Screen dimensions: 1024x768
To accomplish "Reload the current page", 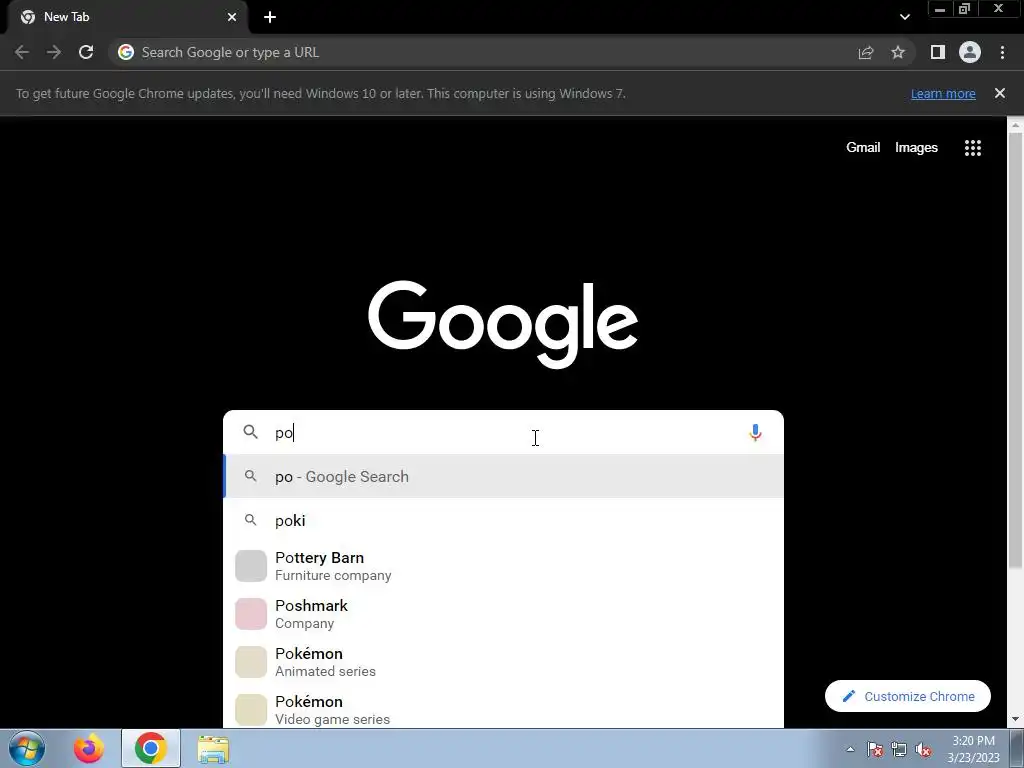I will pos(86,52).
